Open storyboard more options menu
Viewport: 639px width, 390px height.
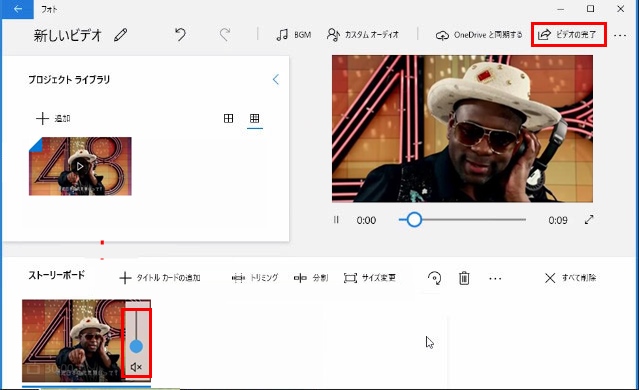(495, 279)
